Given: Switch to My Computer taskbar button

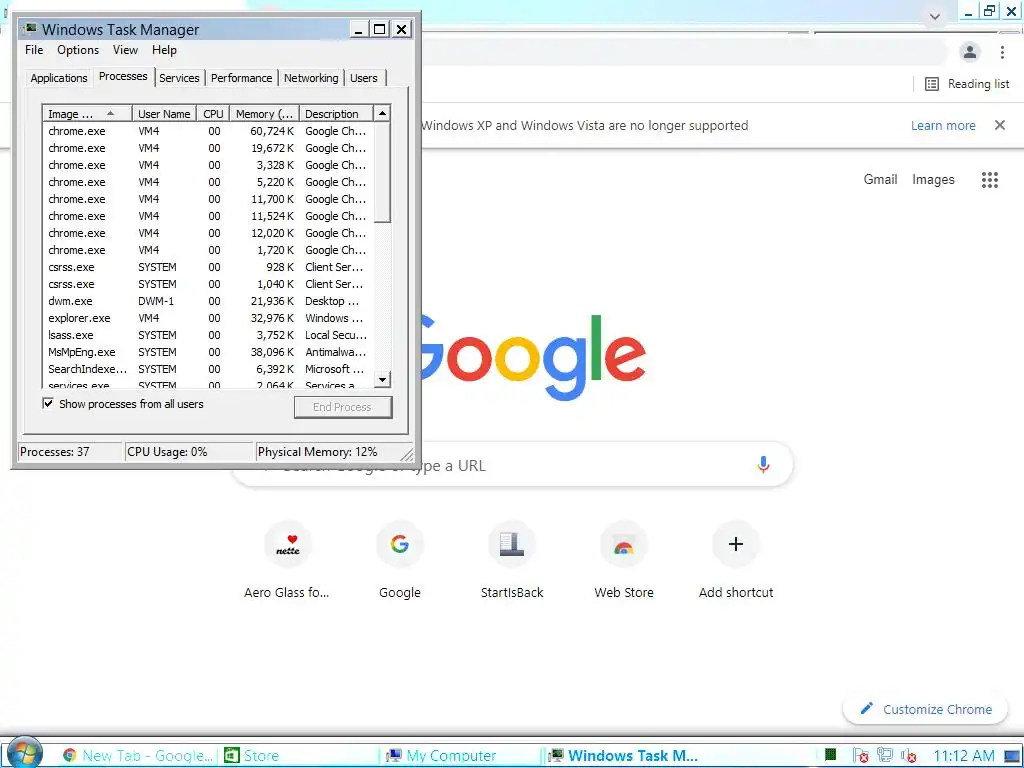Looking at the screenshot, I should point(460,756).
